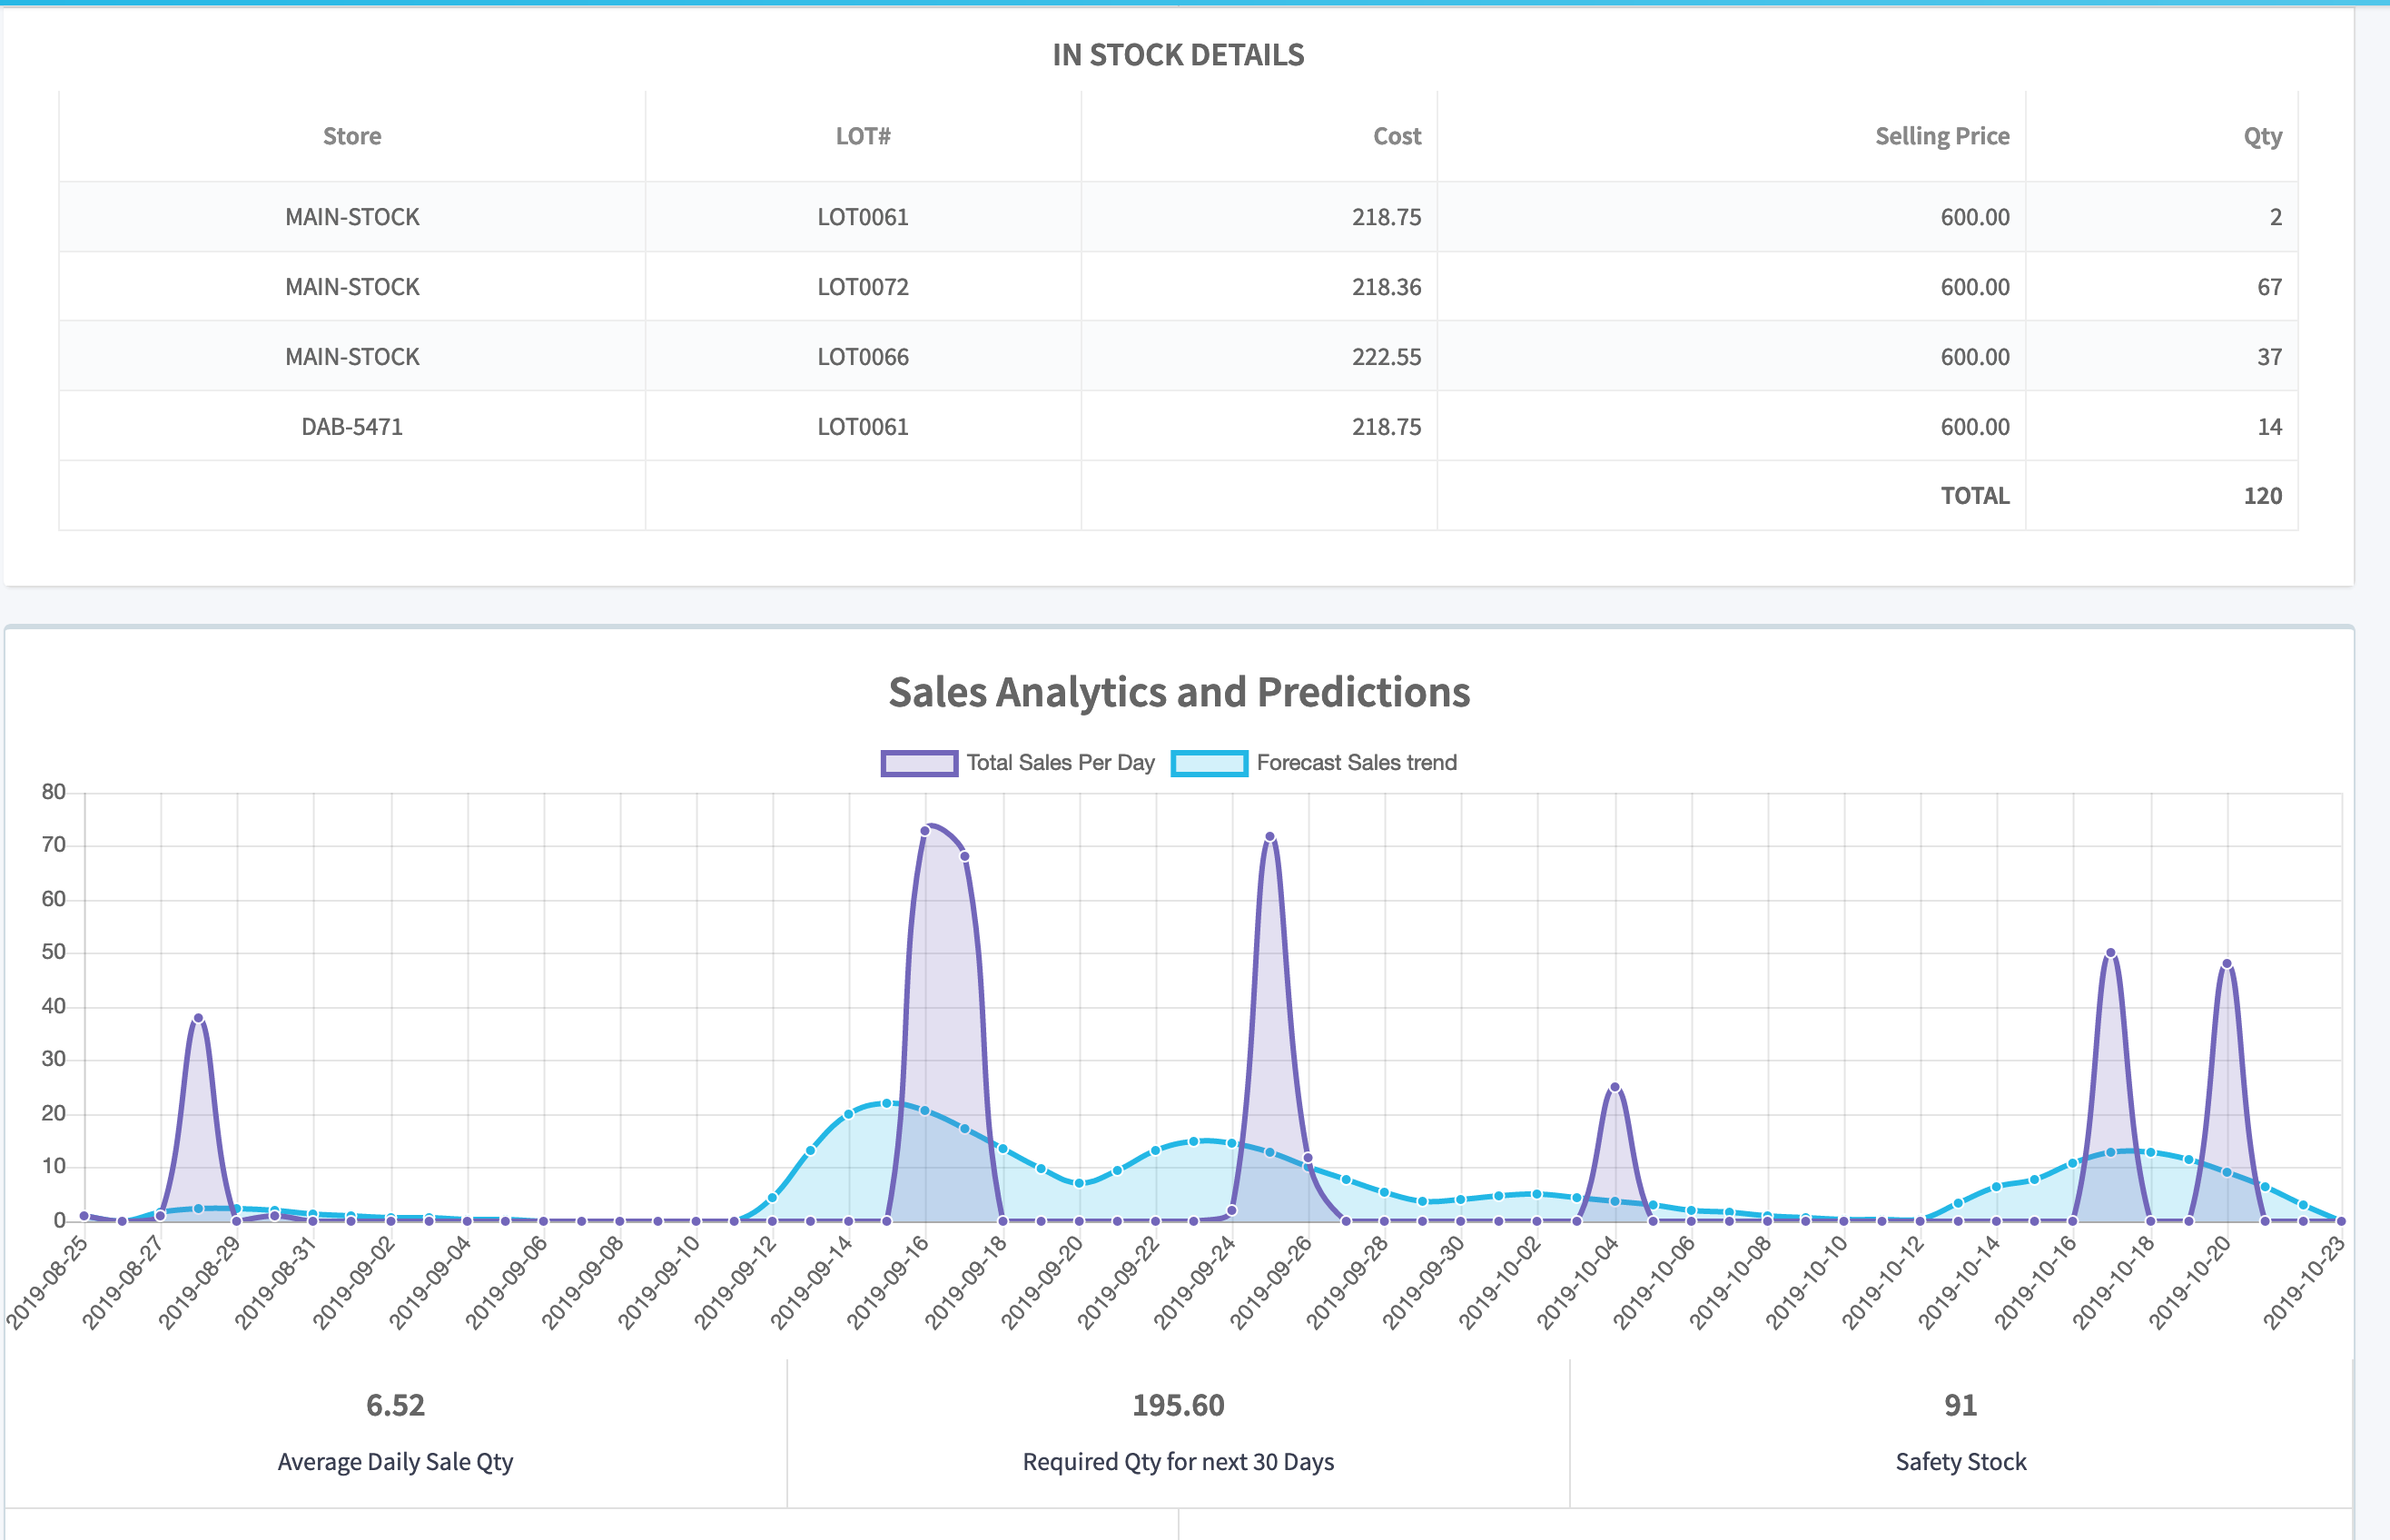Click the sales peak near 2019-08-28

[198, 1018]
